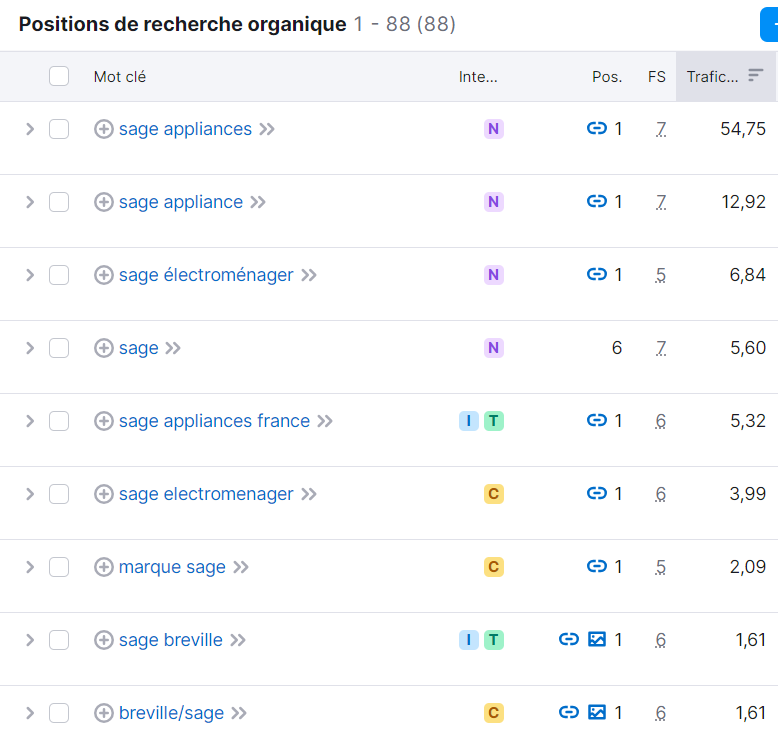The image size is (778, 737).
Task: Check the sage row checkbox
Action: [59, 348]
